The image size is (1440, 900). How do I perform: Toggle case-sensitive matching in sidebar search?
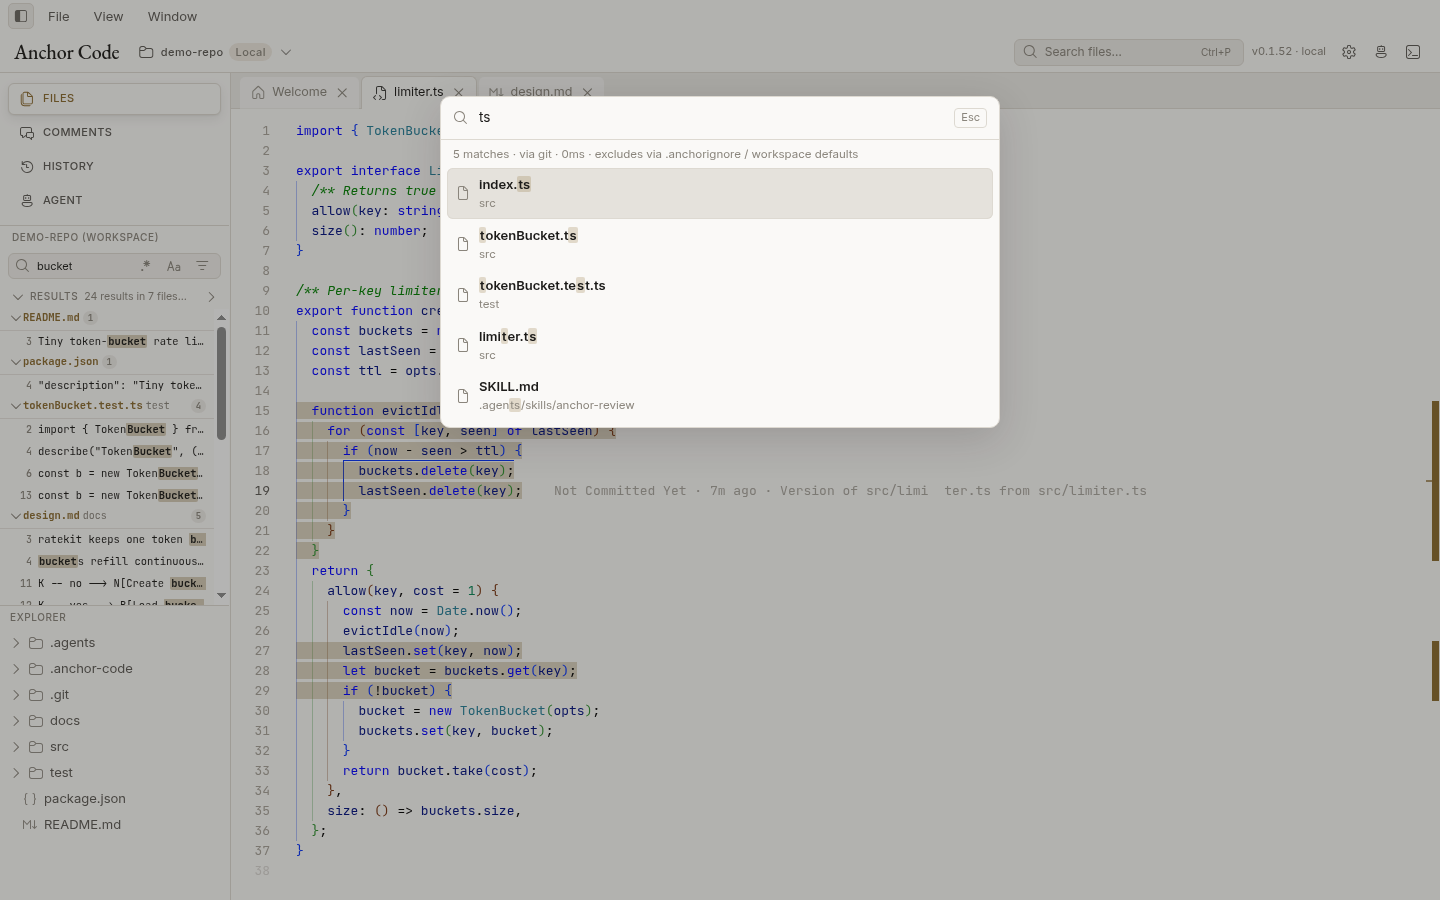click(174, 266)
